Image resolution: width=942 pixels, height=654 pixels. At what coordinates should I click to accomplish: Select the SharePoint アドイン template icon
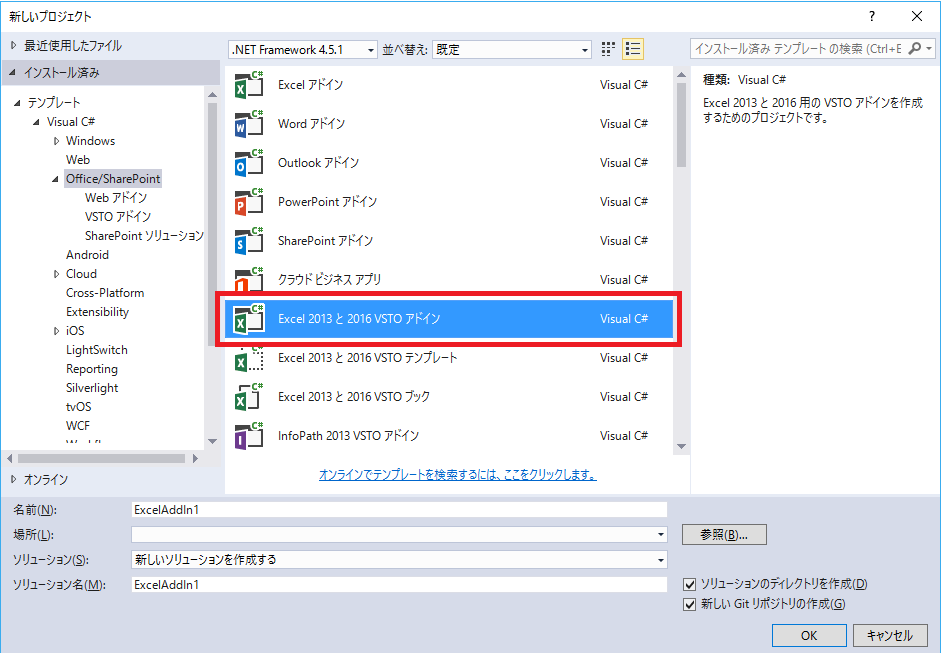(249, 241)
